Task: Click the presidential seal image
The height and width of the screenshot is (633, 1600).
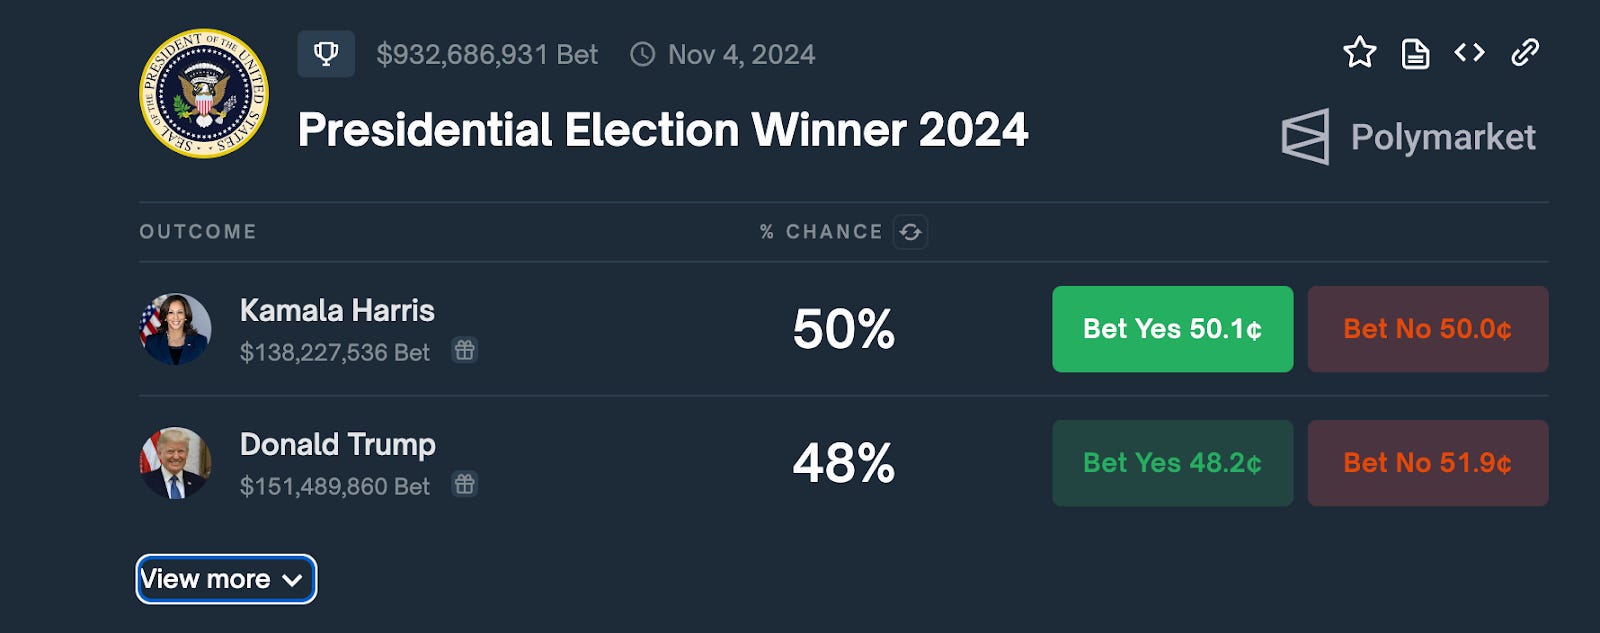Action: click(x=204, y=93)
